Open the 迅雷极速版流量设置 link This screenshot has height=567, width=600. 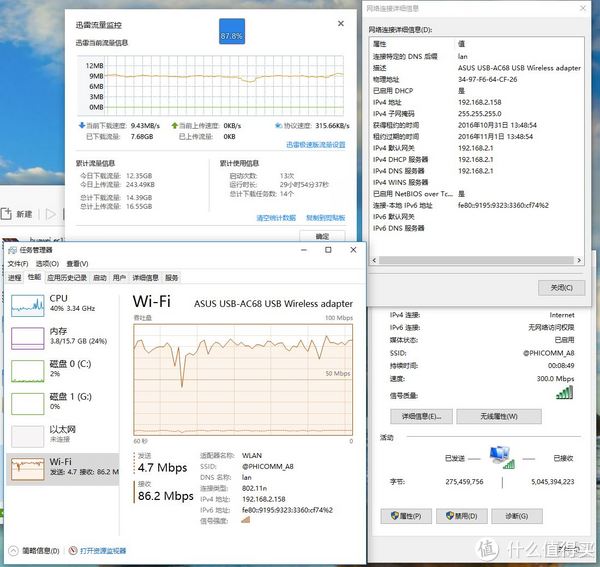[x=316, y=145]
